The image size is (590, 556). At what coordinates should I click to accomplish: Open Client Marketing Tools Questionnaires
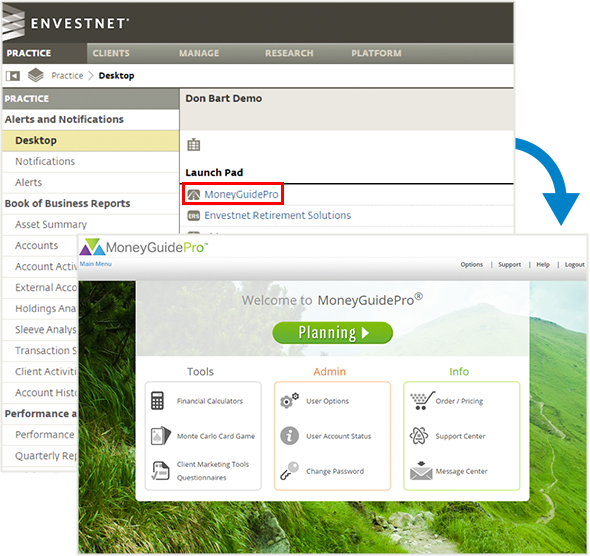pos(213,471)
